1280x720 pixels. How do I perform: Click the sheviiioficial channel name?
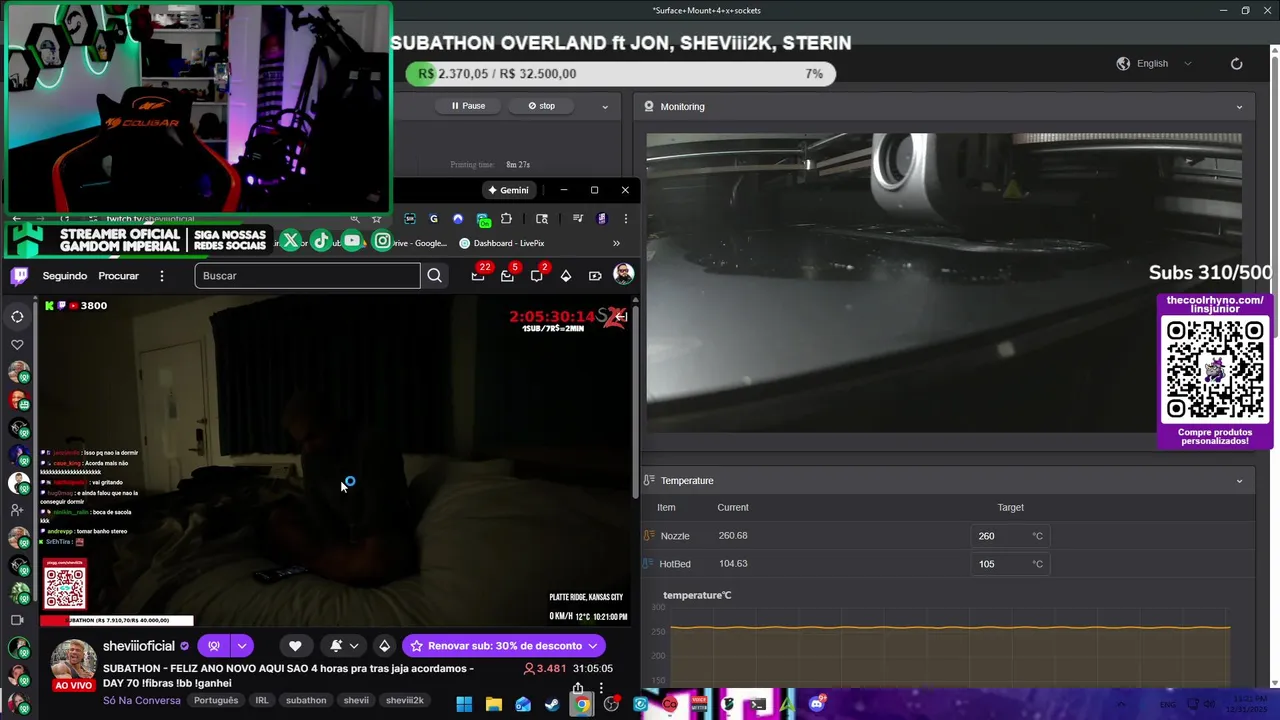(x=139, y=646)
